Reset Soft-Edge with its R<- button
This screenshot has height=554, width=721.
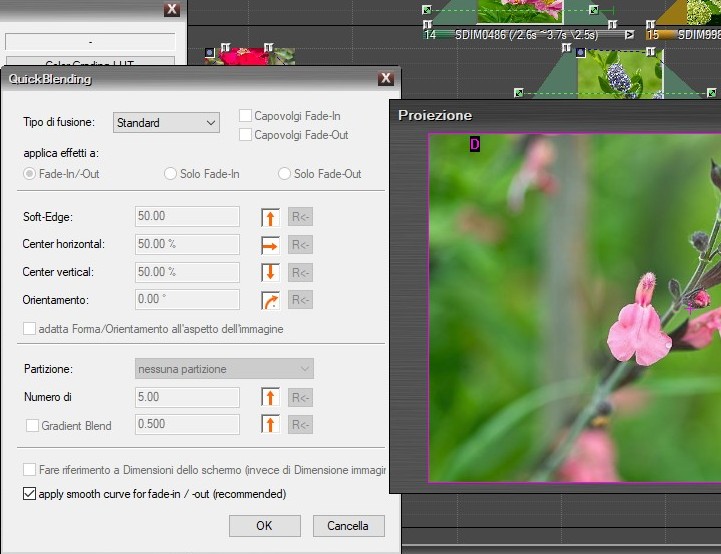(300, 217)
